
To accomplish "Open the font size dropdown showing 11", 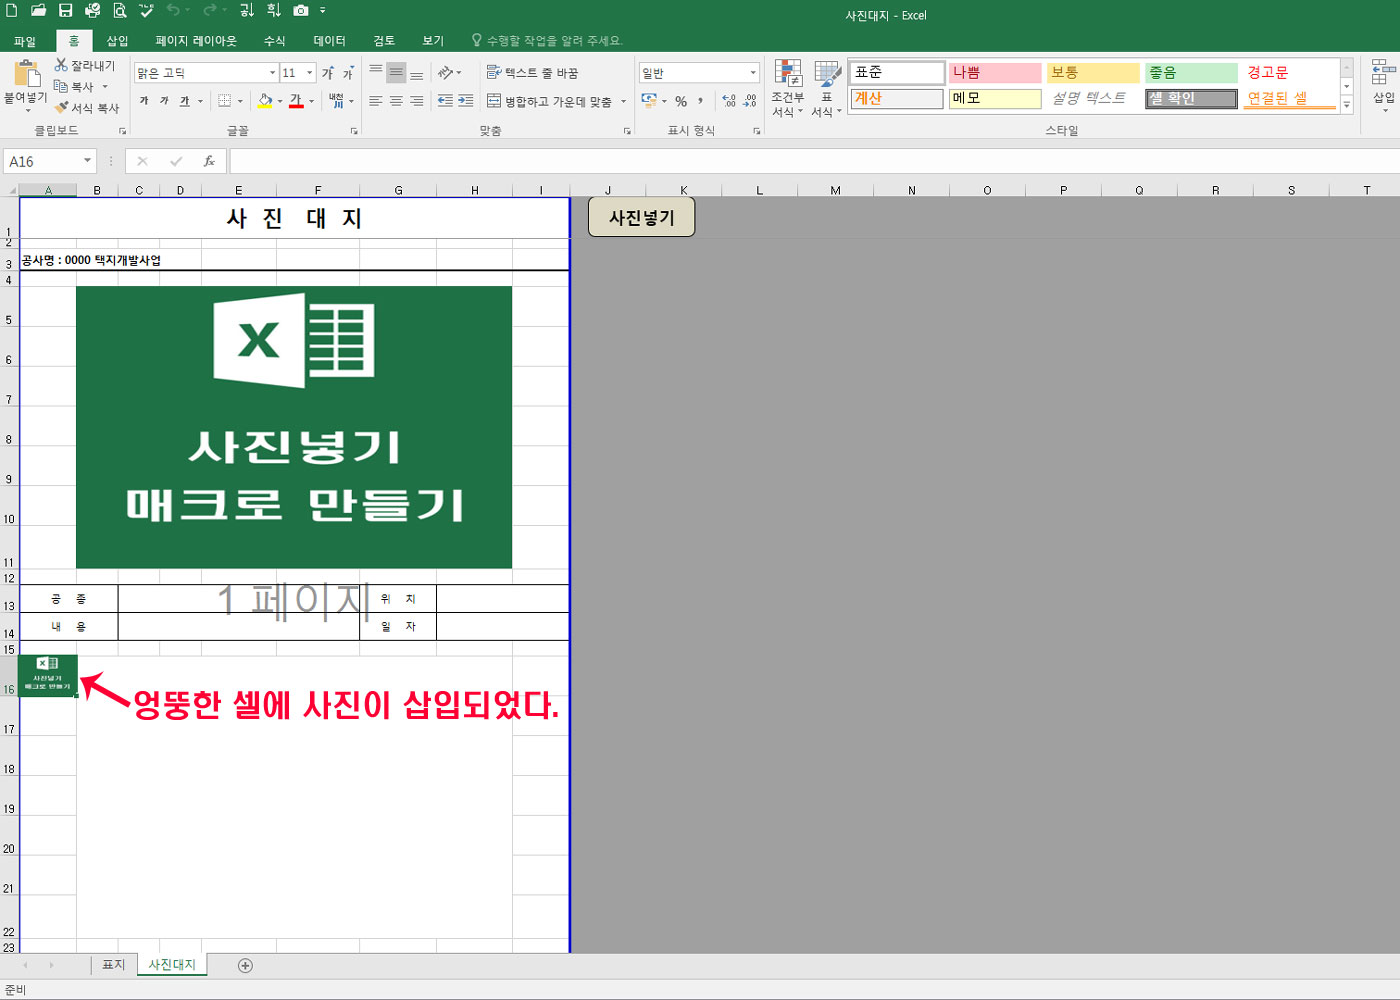I will (x=310, y=73).
